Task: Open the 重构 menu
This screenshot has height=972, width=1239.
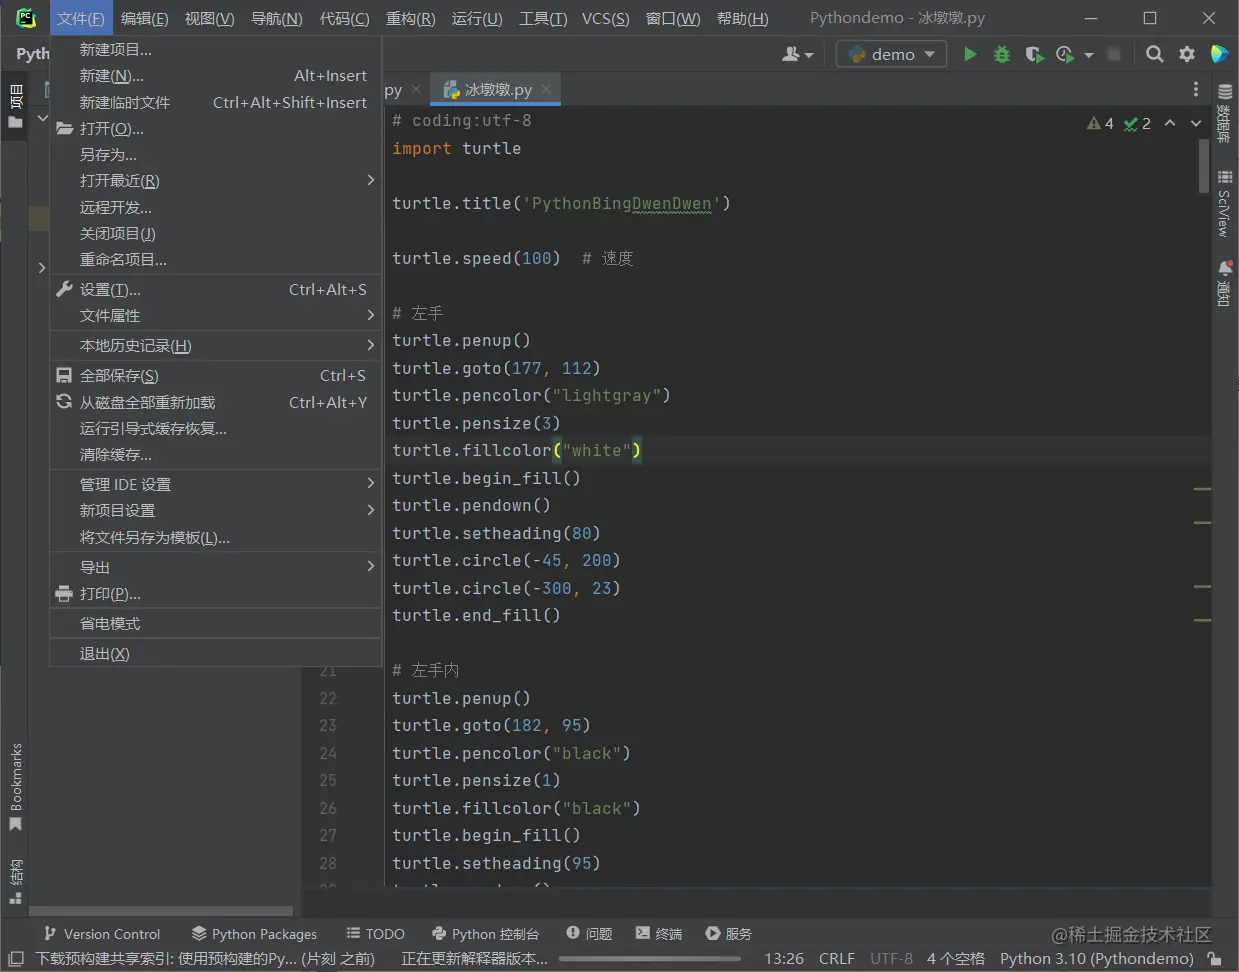Action: pos(410,18)
